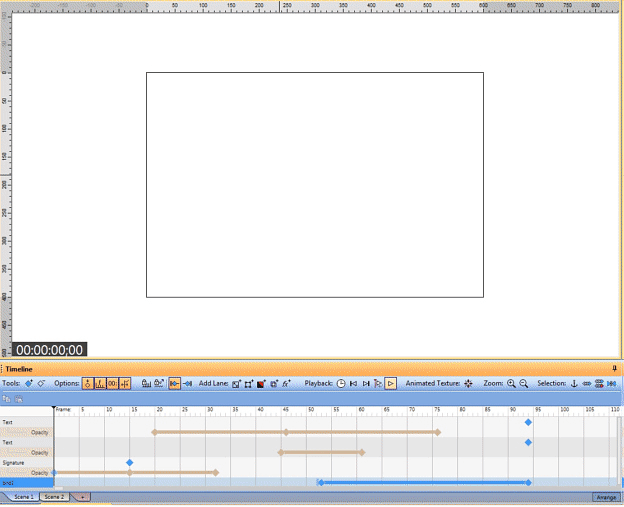Select the blue keyframe in the second Text lane
Image resolution: width=624 pixels, height=507 pixels.
pos(528,442)
